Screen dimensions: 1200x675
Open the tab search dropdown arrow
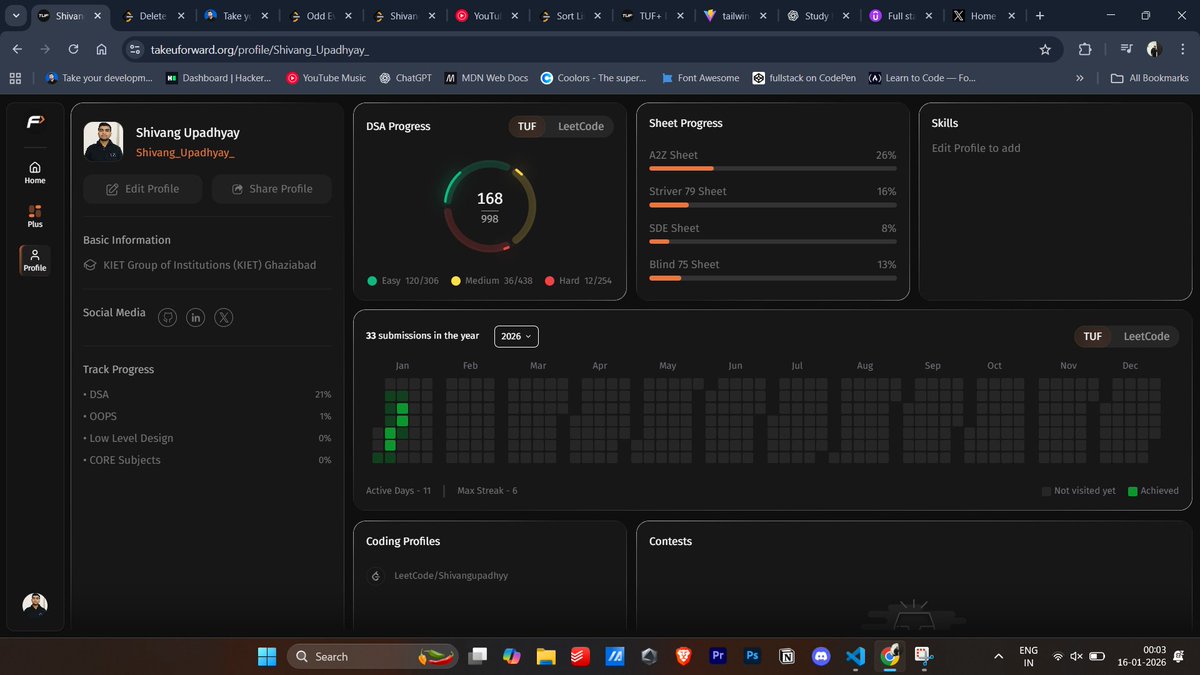[x=16, y=16]
